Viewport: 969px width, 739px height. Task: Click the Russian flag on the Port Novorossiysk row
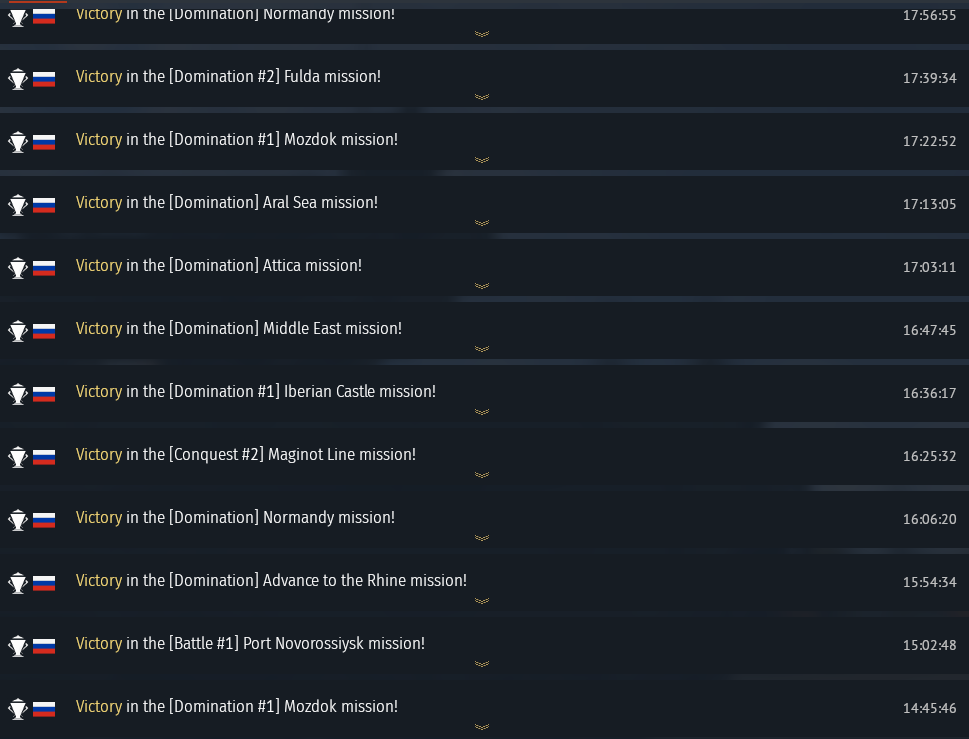pyautogui.click(x=44, y=646)
